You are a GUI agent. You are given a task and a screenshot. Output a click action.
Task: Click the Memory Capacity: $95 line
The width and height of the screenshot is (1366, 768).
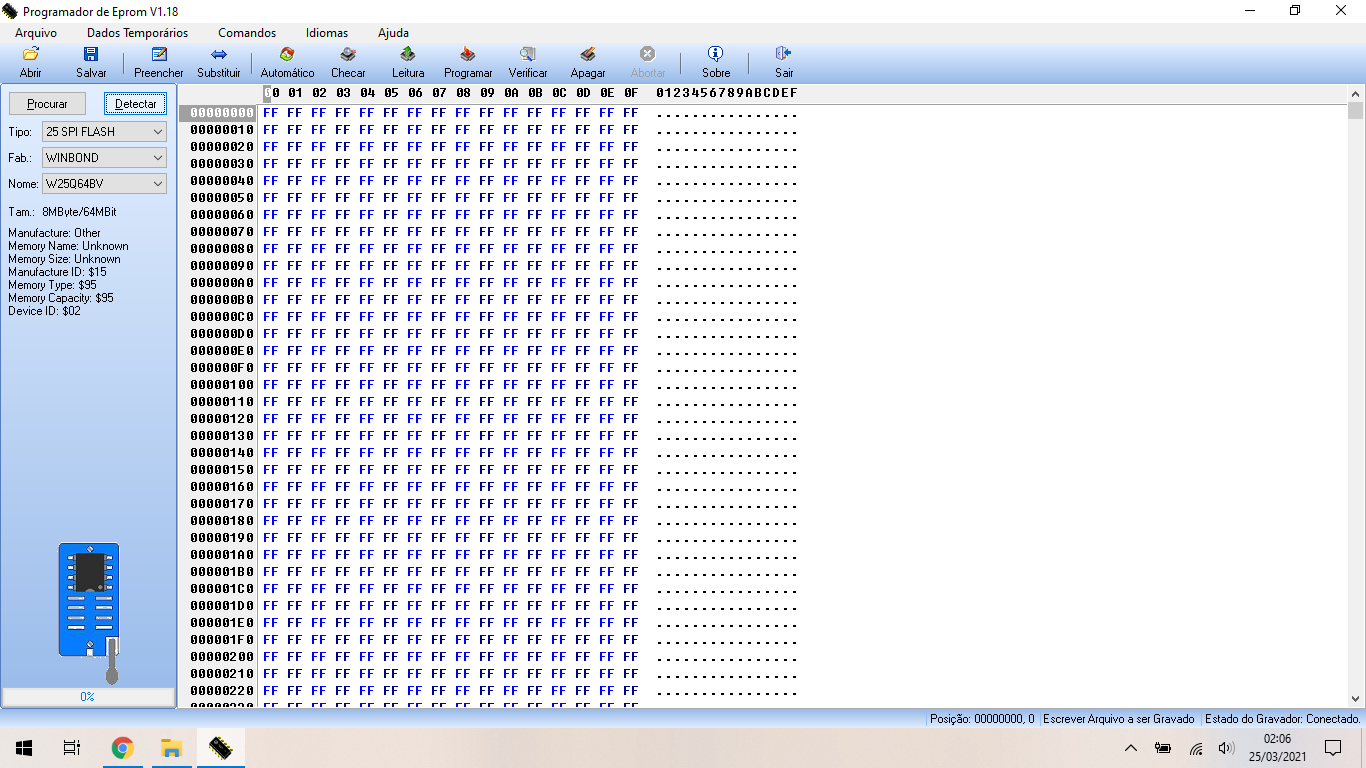61,298
